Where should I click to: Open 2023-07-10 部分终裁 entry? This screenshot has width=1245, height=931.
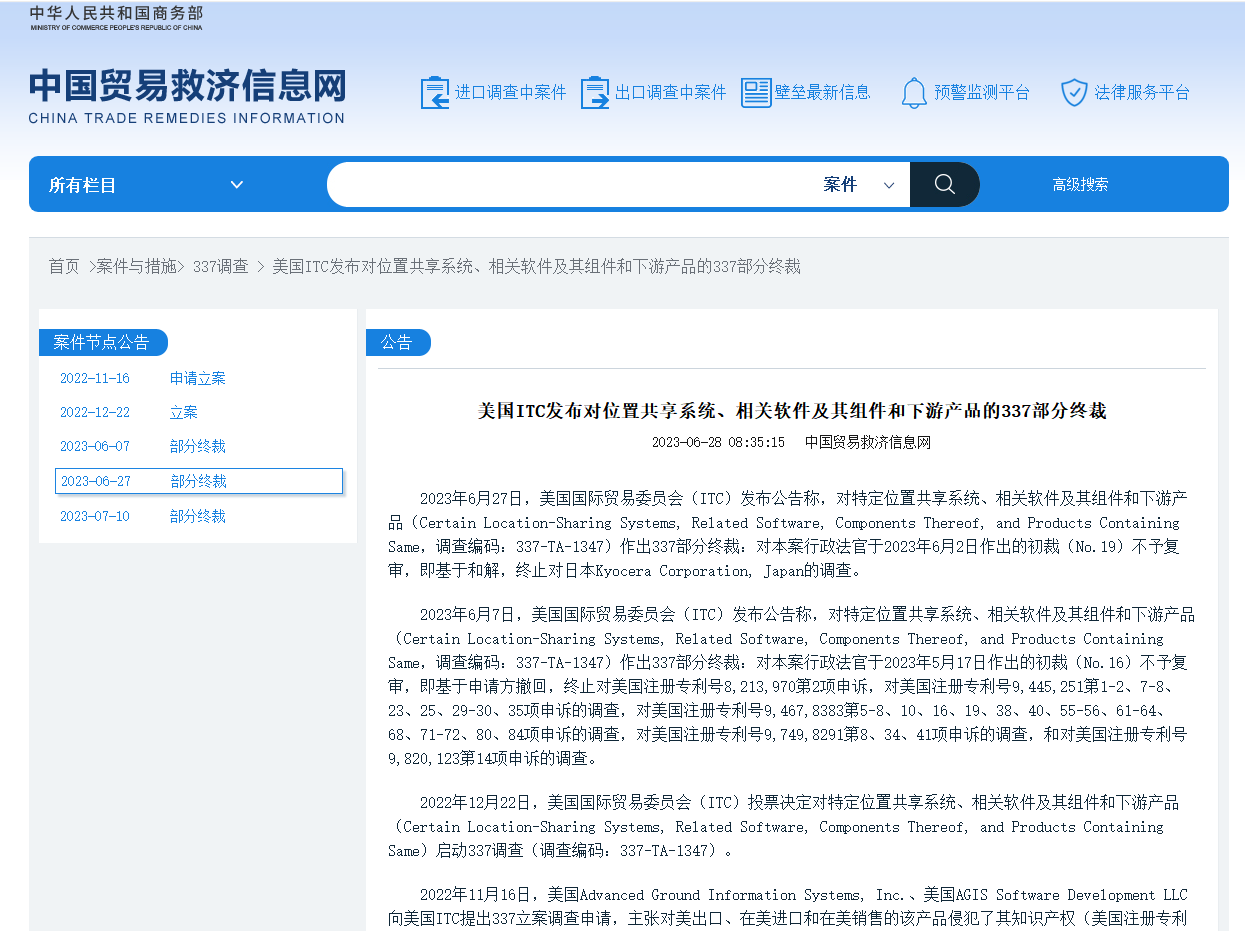[198, 516]
